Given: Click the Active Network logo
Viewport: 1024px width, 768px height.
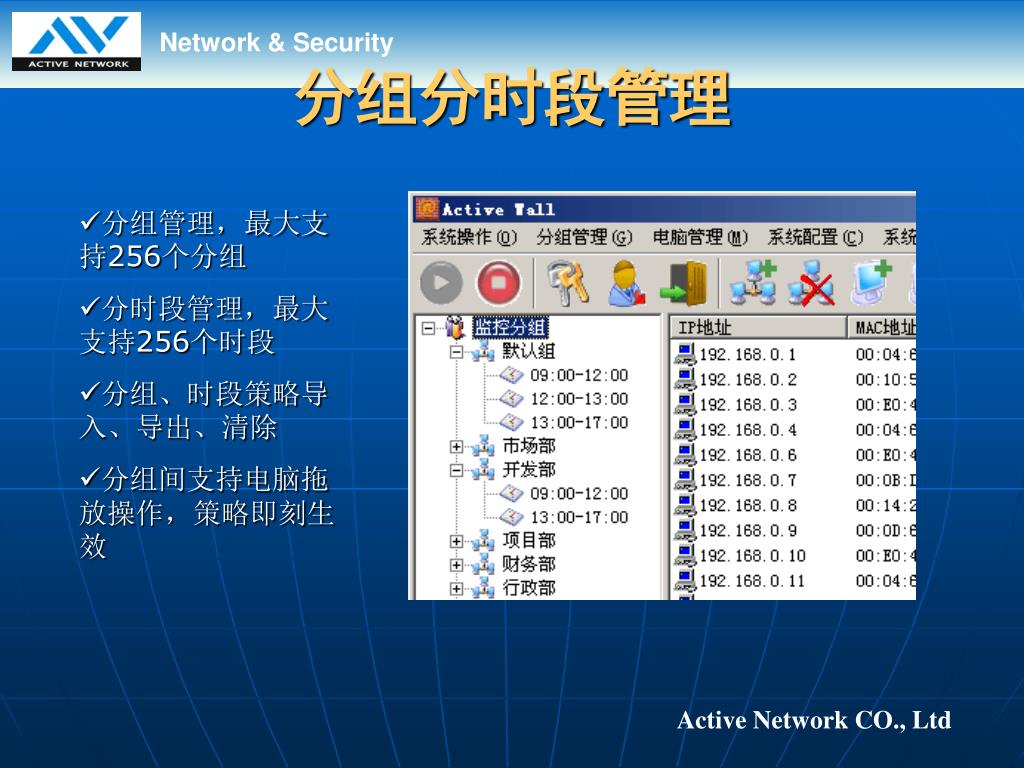Looking at the screenshot, I should 76,41.
